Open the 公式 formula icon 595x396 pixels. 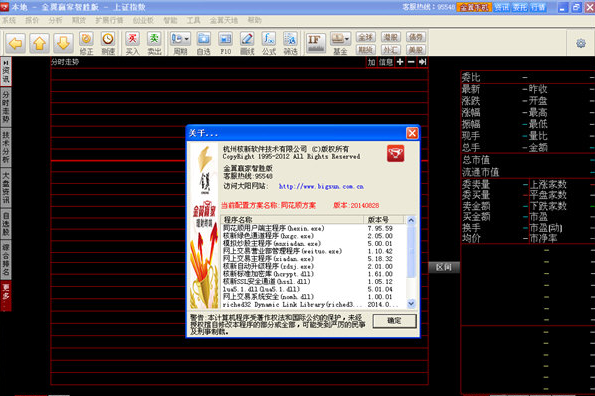coord(269,43)
